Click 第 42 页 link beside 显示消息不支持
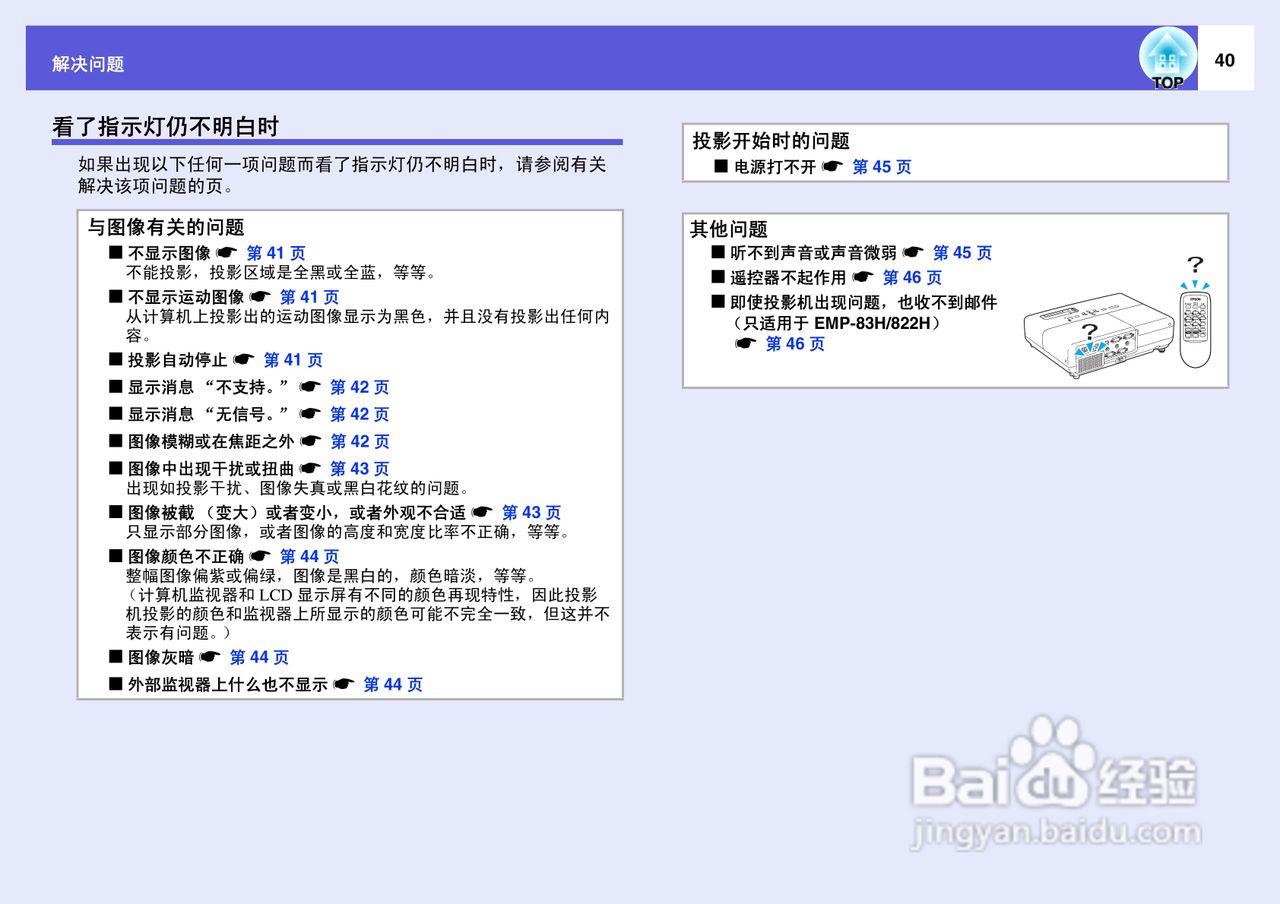The height and width of the screenshot is (904, 1280). click(x=361, y=387)
